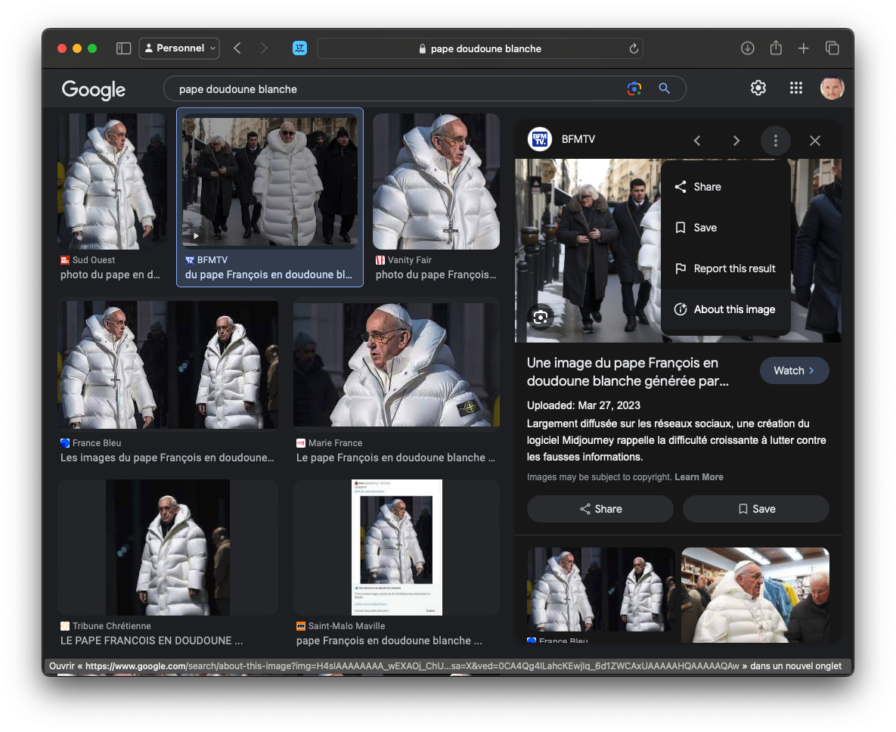896x732 pixels.
Task: Click the Vanity Fair 'photo du pape François' caption
Action: coord(435,274)
